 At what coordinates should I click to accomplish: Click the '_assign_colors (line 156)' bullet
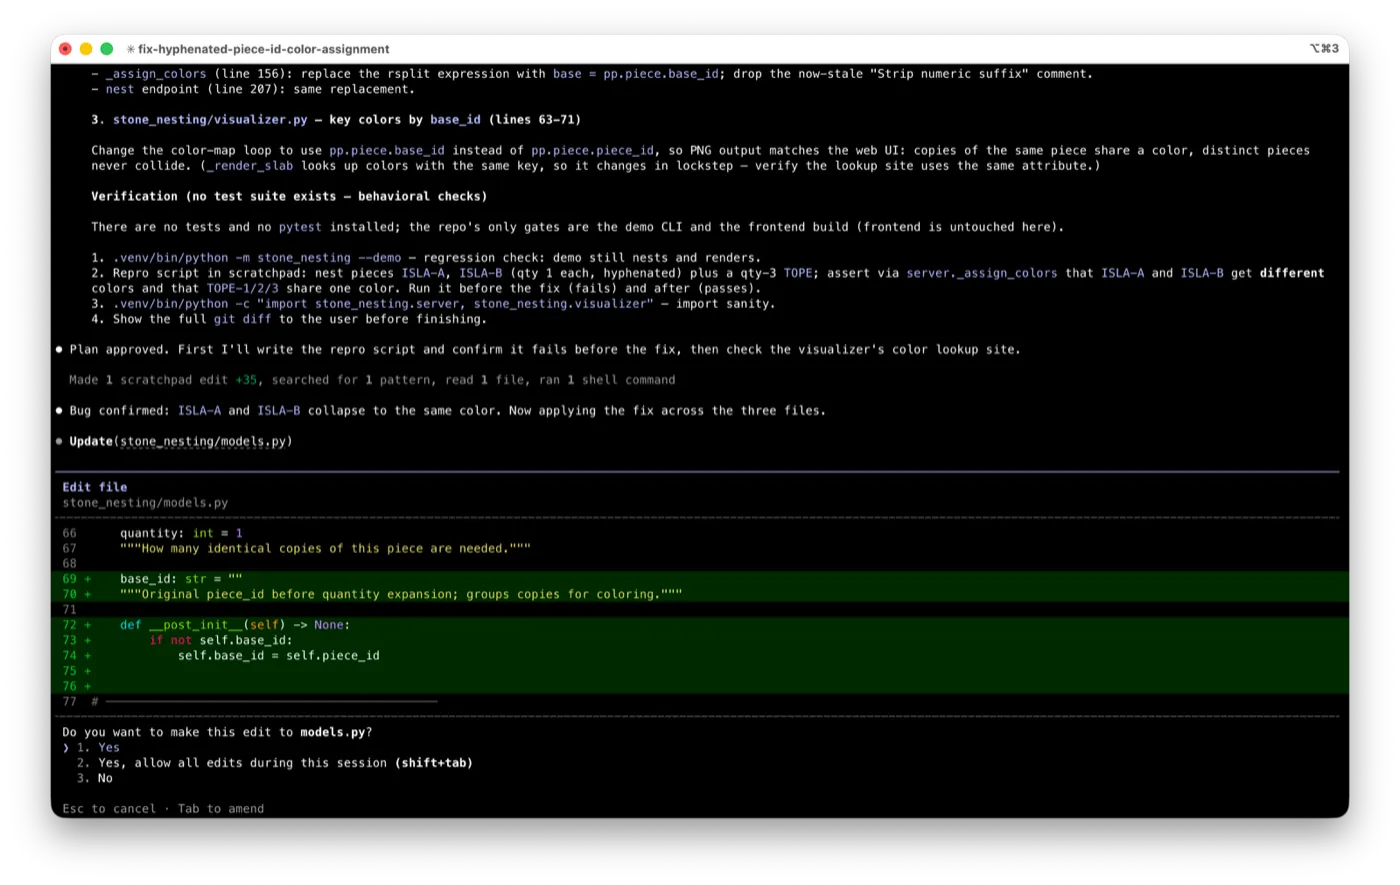pyautogui.click(x=592, y=73)
